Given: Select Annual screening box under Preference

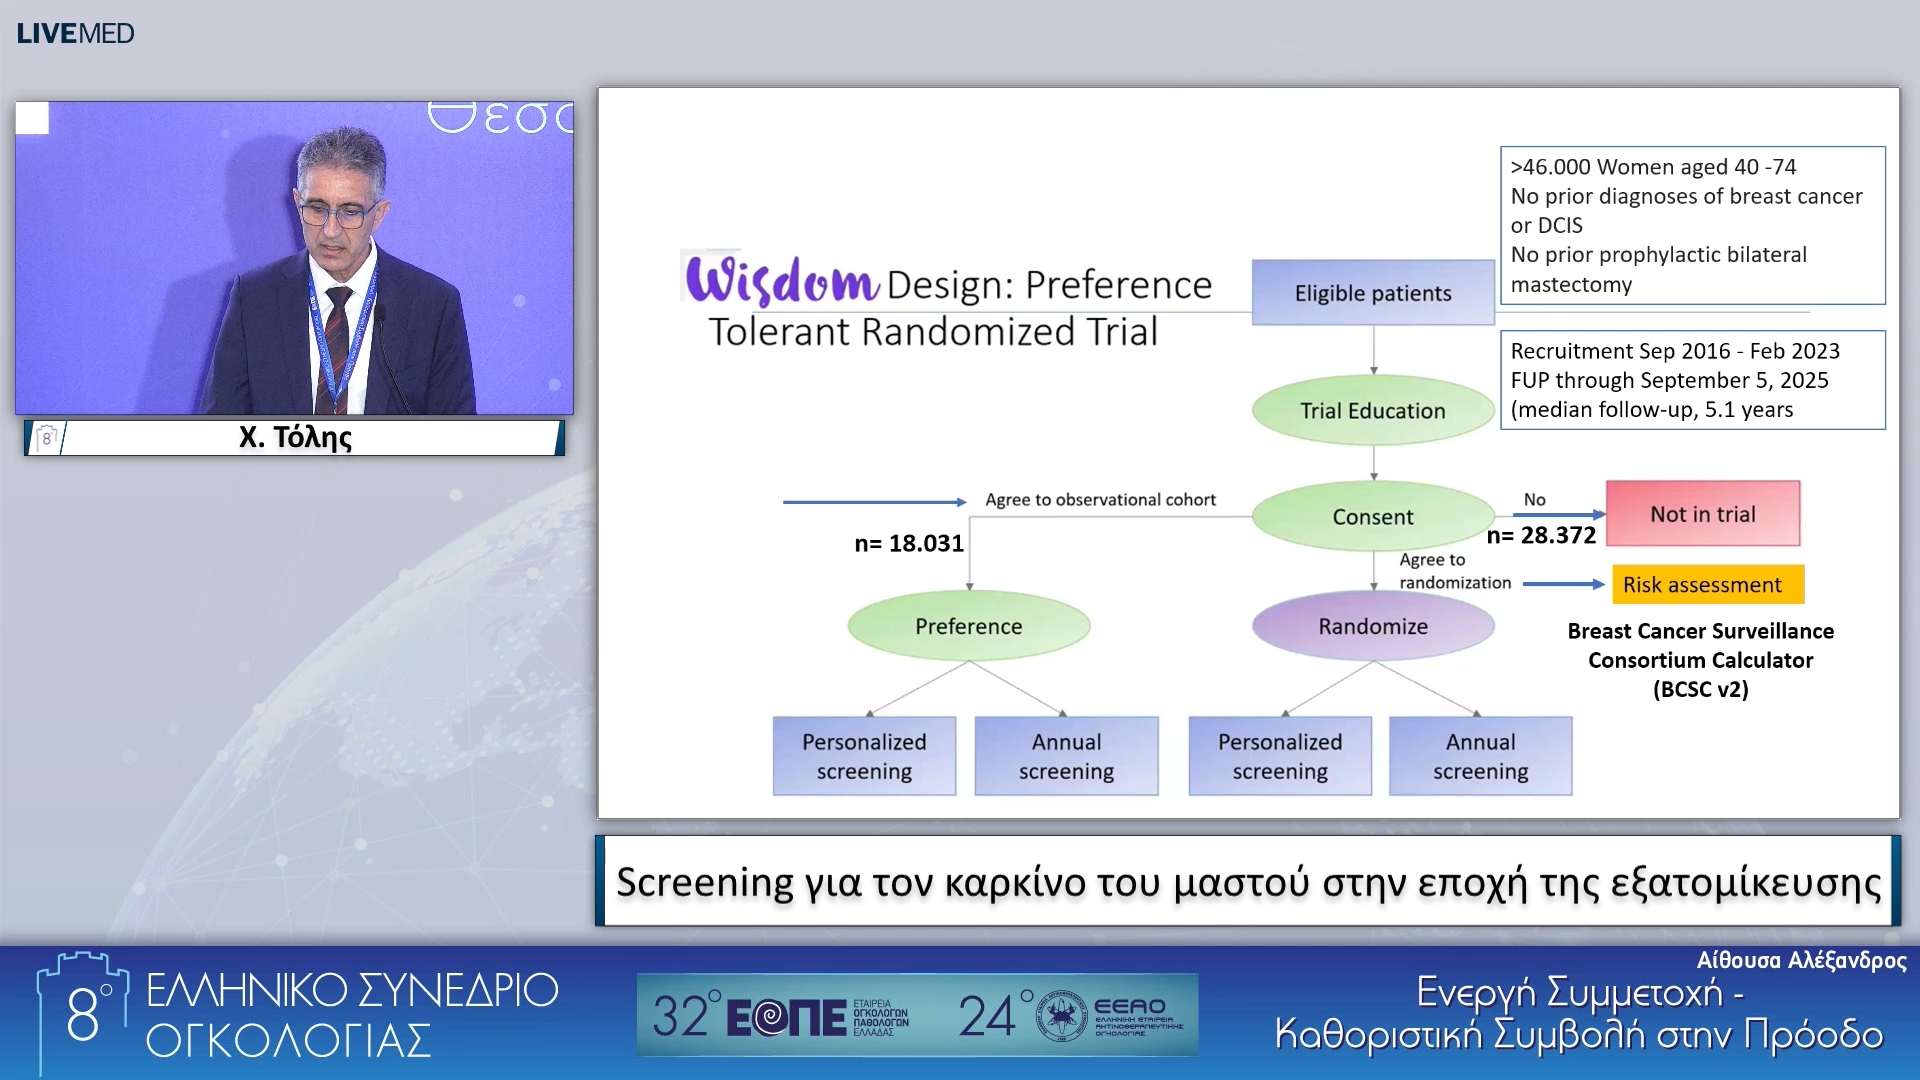Looking at the screenshot, I should pyautogui.click(x=1066, y=756).
